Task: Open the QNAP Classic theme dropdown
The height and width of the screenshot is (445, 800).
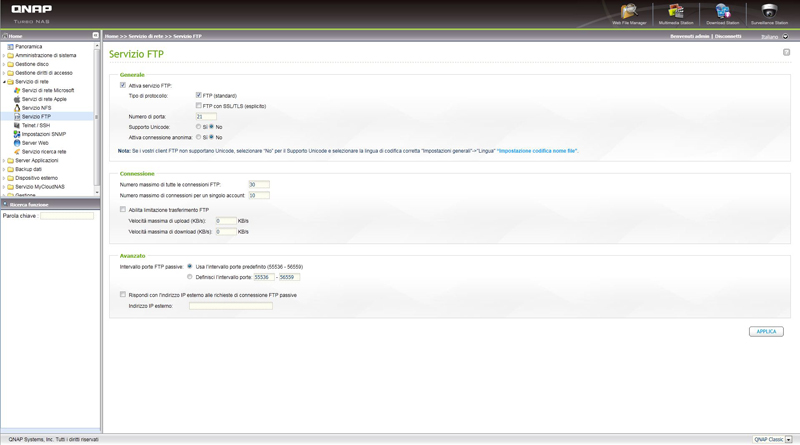Action: [773, 439]
